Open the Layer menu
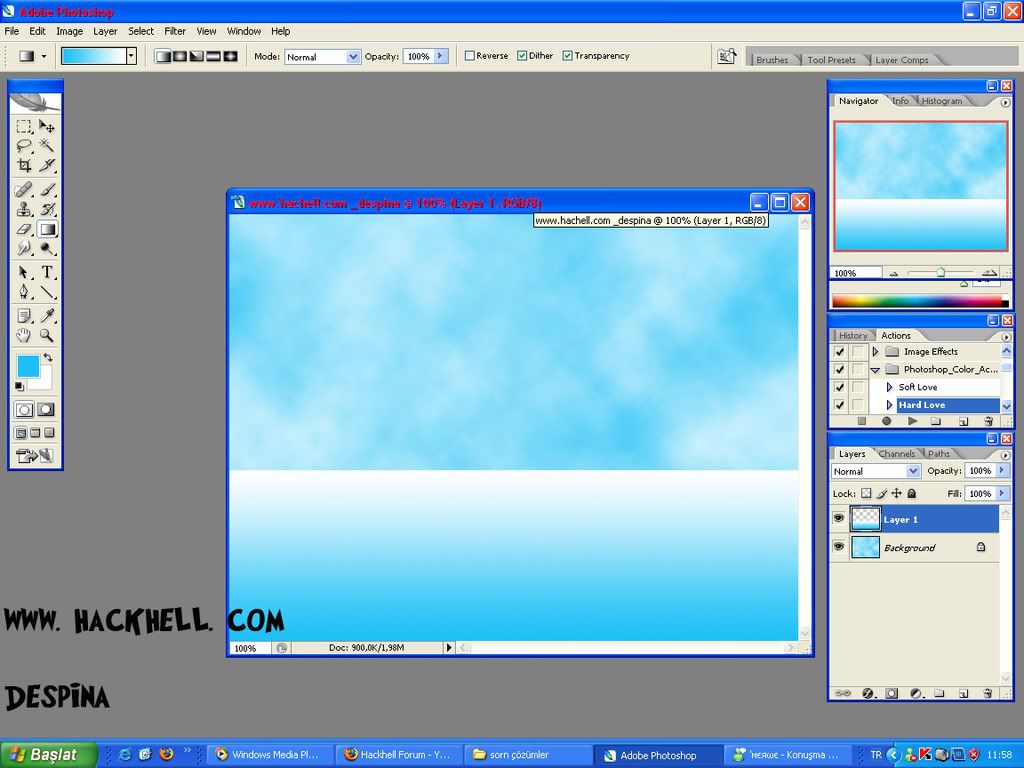Viewport: 1024px width, 768px height. coord(105,31)
